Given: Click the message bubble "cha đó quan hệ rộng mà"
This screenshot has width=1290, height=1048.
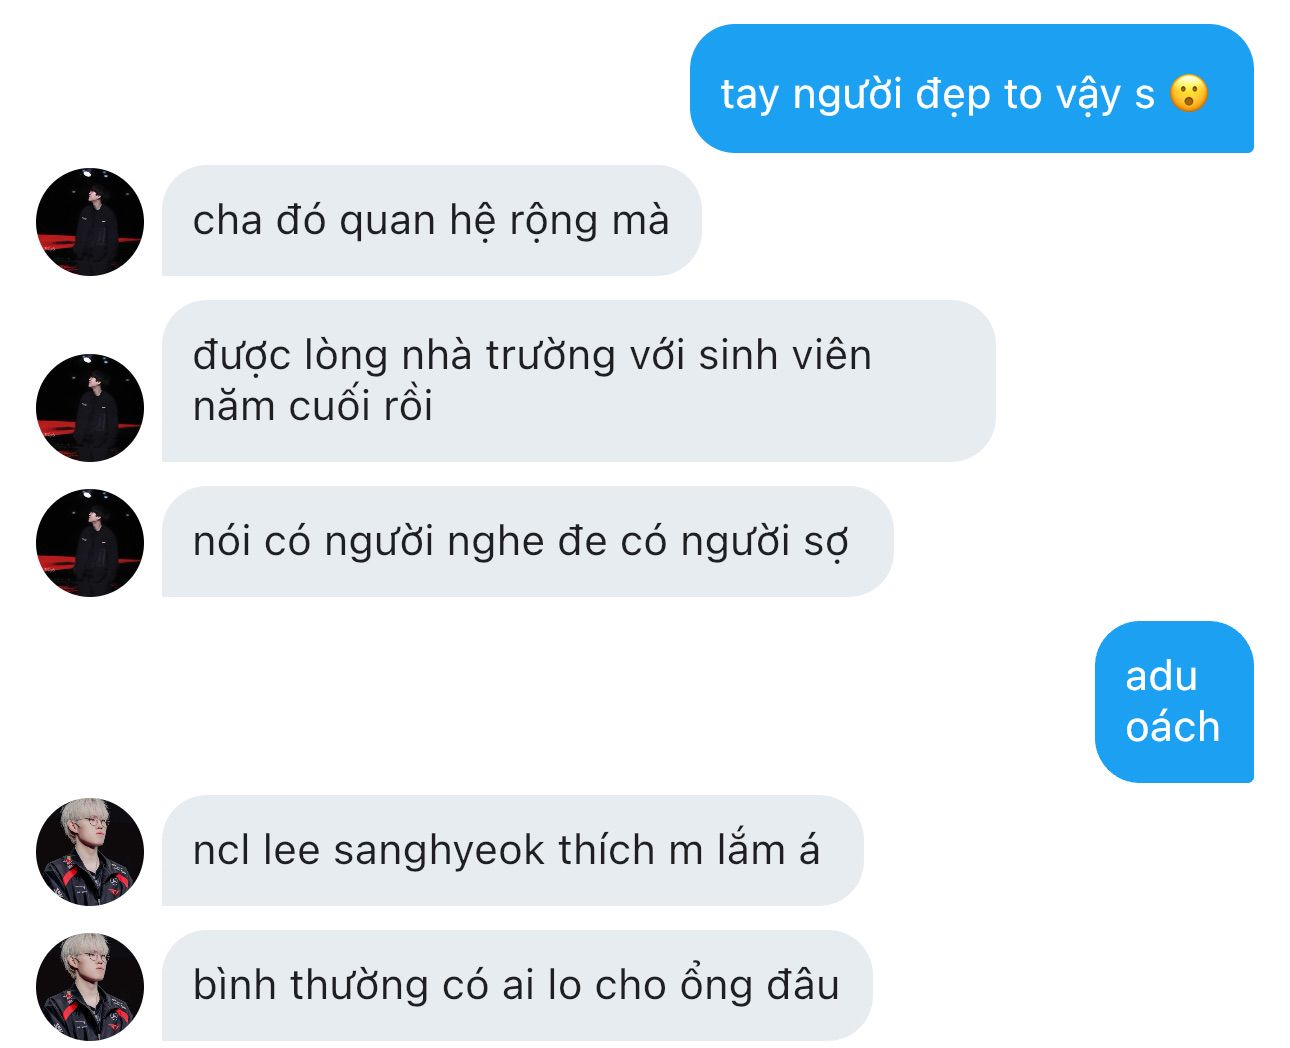Looking at the screenshot, I should pyautogui.click(x=431, y=221).
